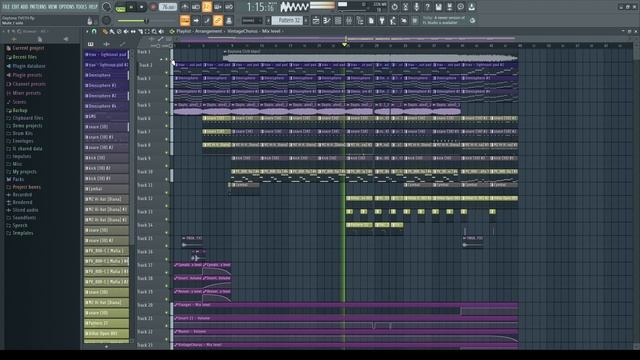
Task: Toggle the orange multilink to controllers icon
Action: [218, 20]
